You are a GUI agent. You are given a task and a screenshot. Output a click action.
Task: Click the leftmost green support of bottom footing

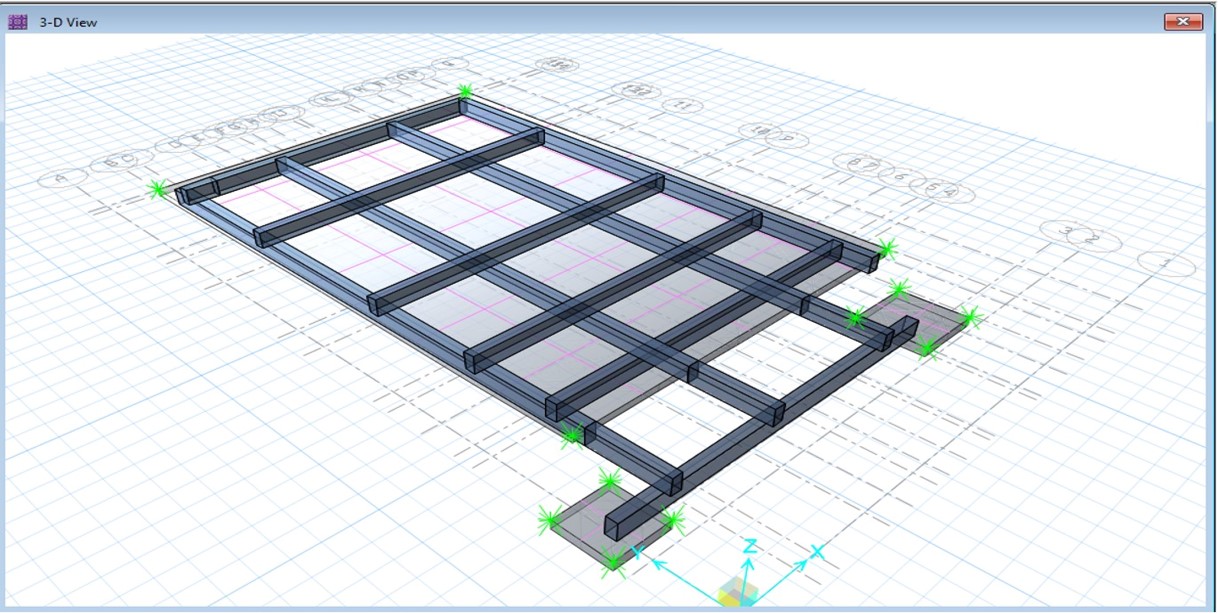point(548,519)
